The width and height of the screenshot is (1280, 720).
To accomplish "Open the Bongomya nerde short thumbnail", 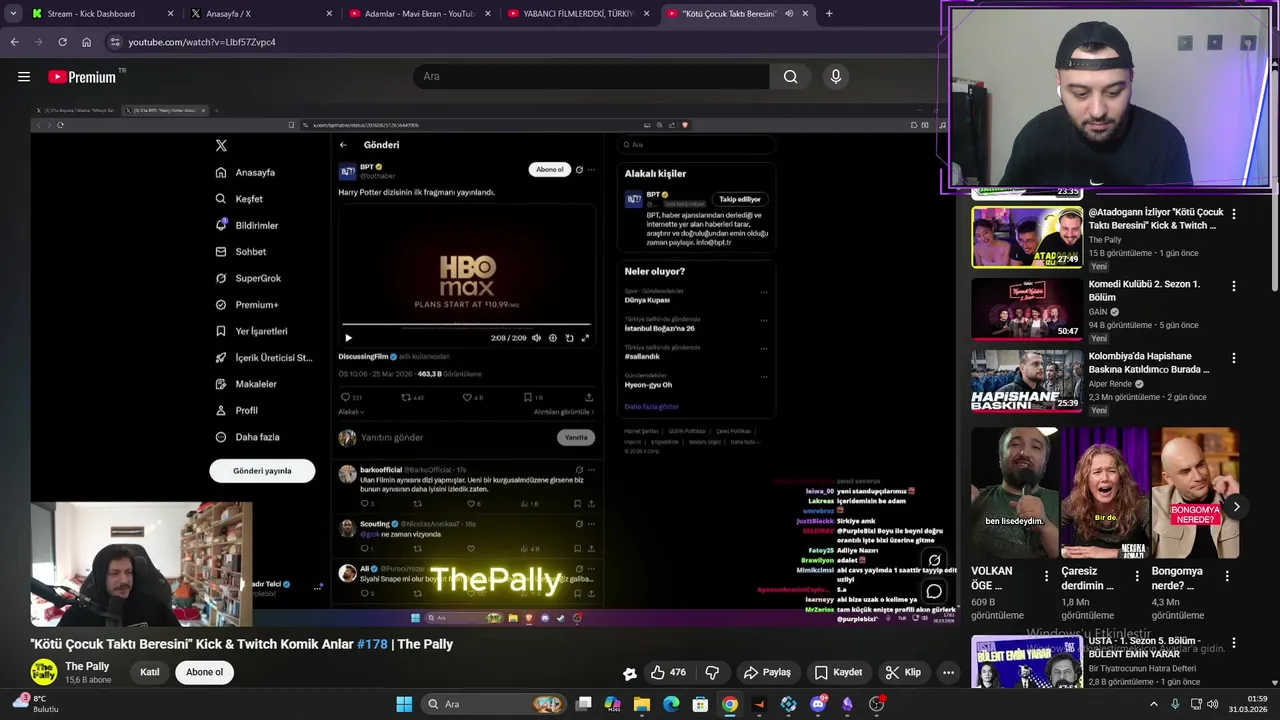I will tap(1195, 492).
